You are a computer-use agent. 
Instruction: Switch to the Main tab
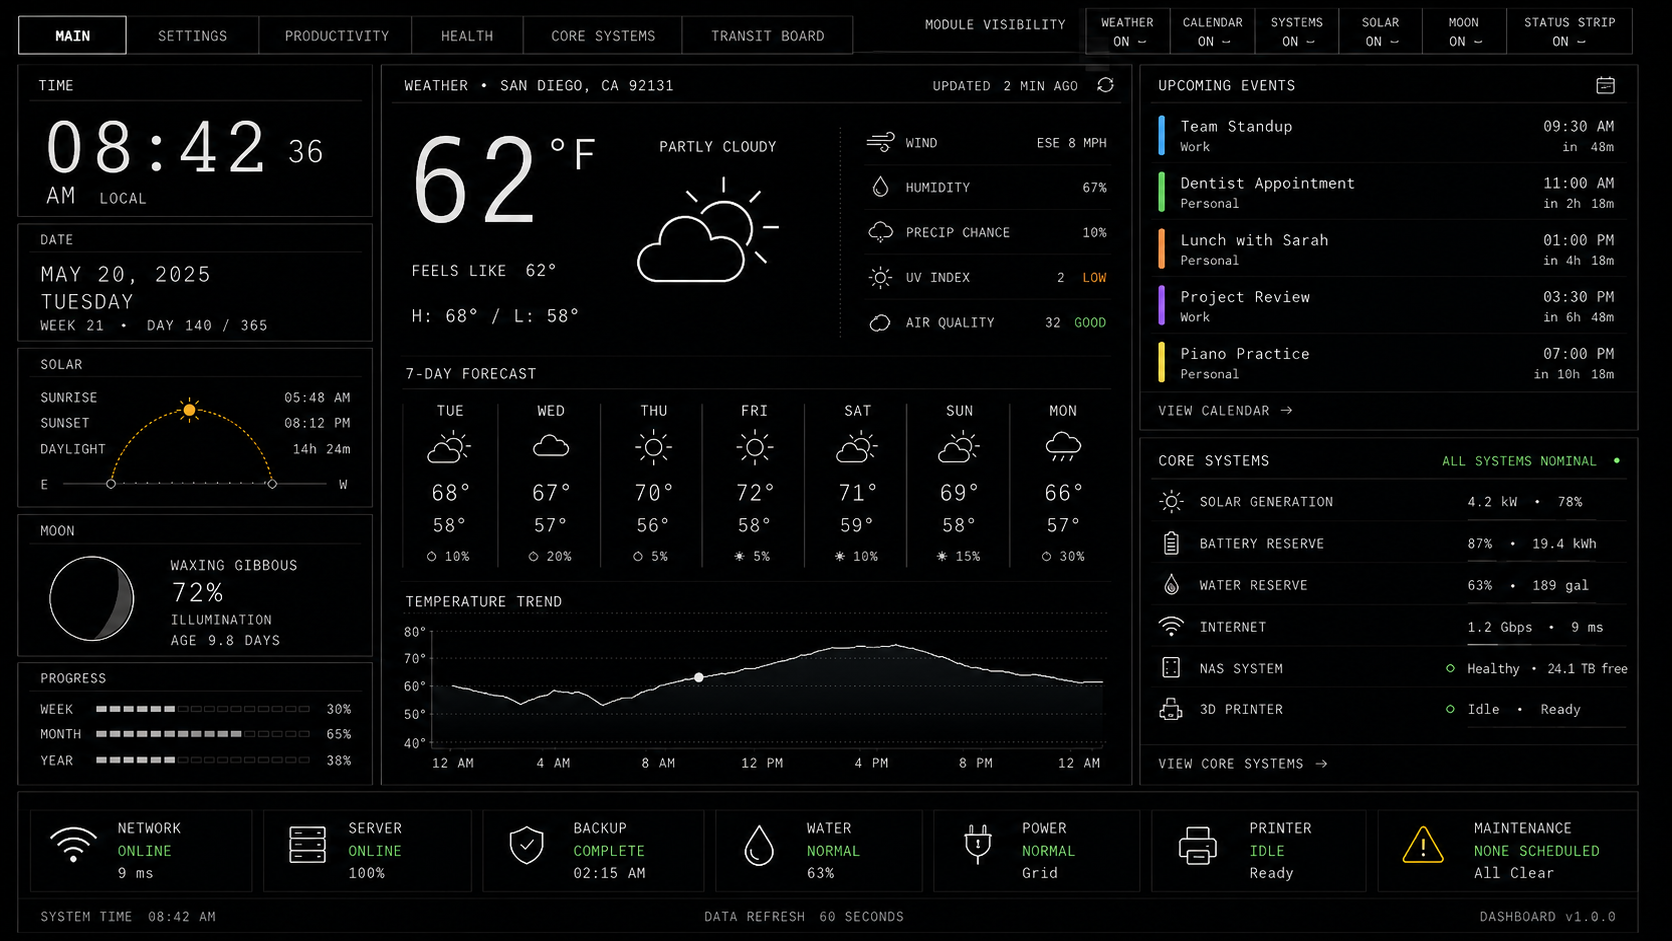[x=72, y=35]
